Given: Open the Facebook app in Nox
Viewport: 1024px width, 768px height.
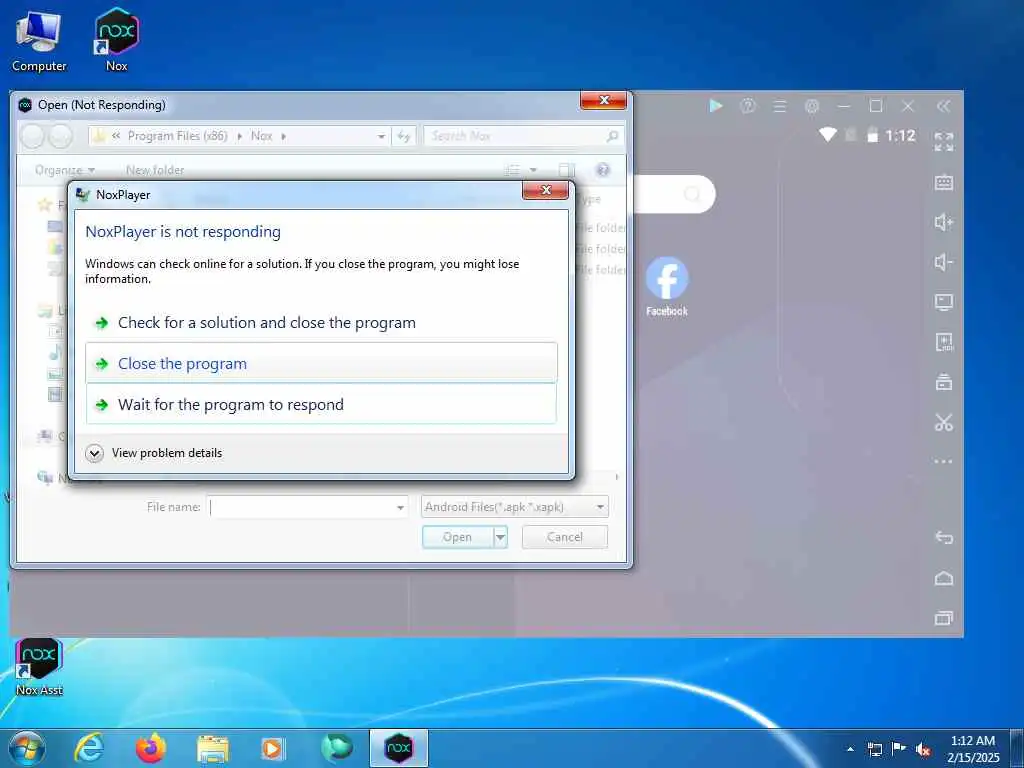Looking at the screenshot, I should click(x=667, y=286).
